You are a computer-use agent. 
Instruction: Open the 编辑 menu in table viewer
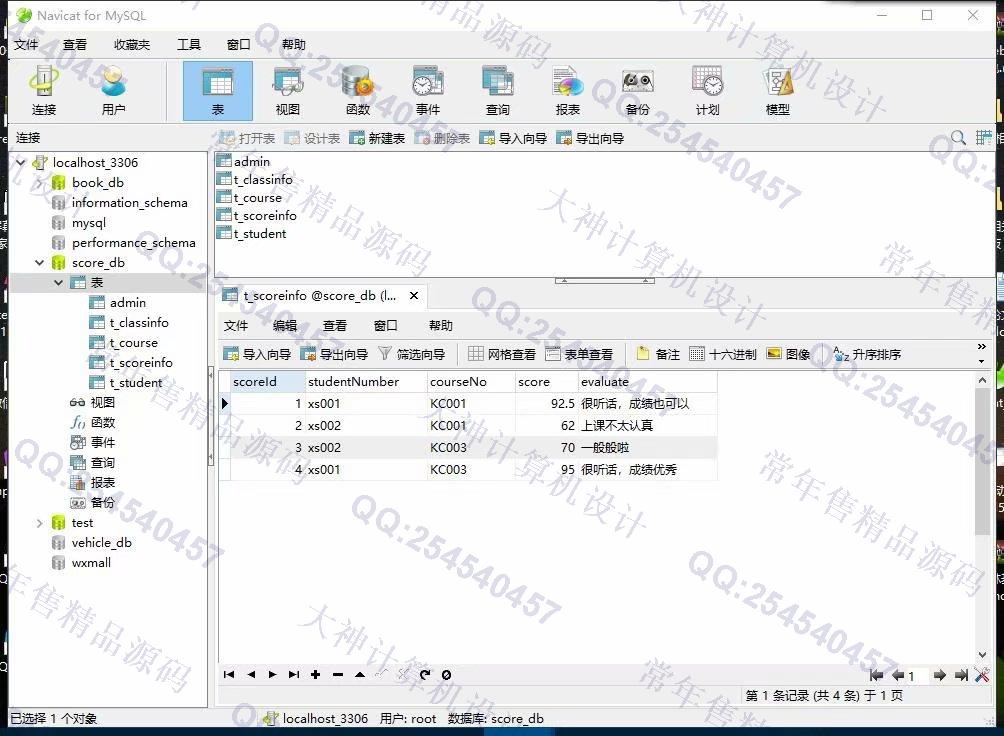pyautogui.click(x=285, y=325)
